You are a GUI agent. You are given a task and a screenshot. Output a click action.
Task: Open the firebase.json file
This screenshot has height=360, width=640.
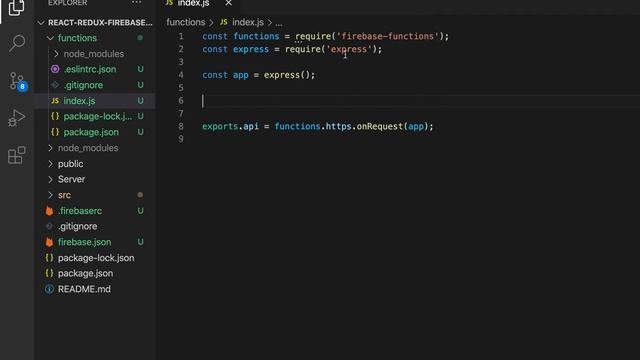84,242
